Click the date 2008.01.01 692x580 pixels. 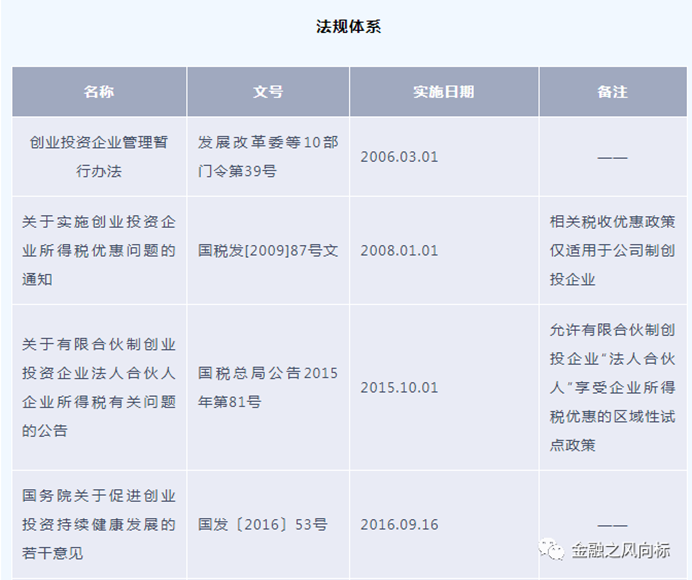point(399,250)
